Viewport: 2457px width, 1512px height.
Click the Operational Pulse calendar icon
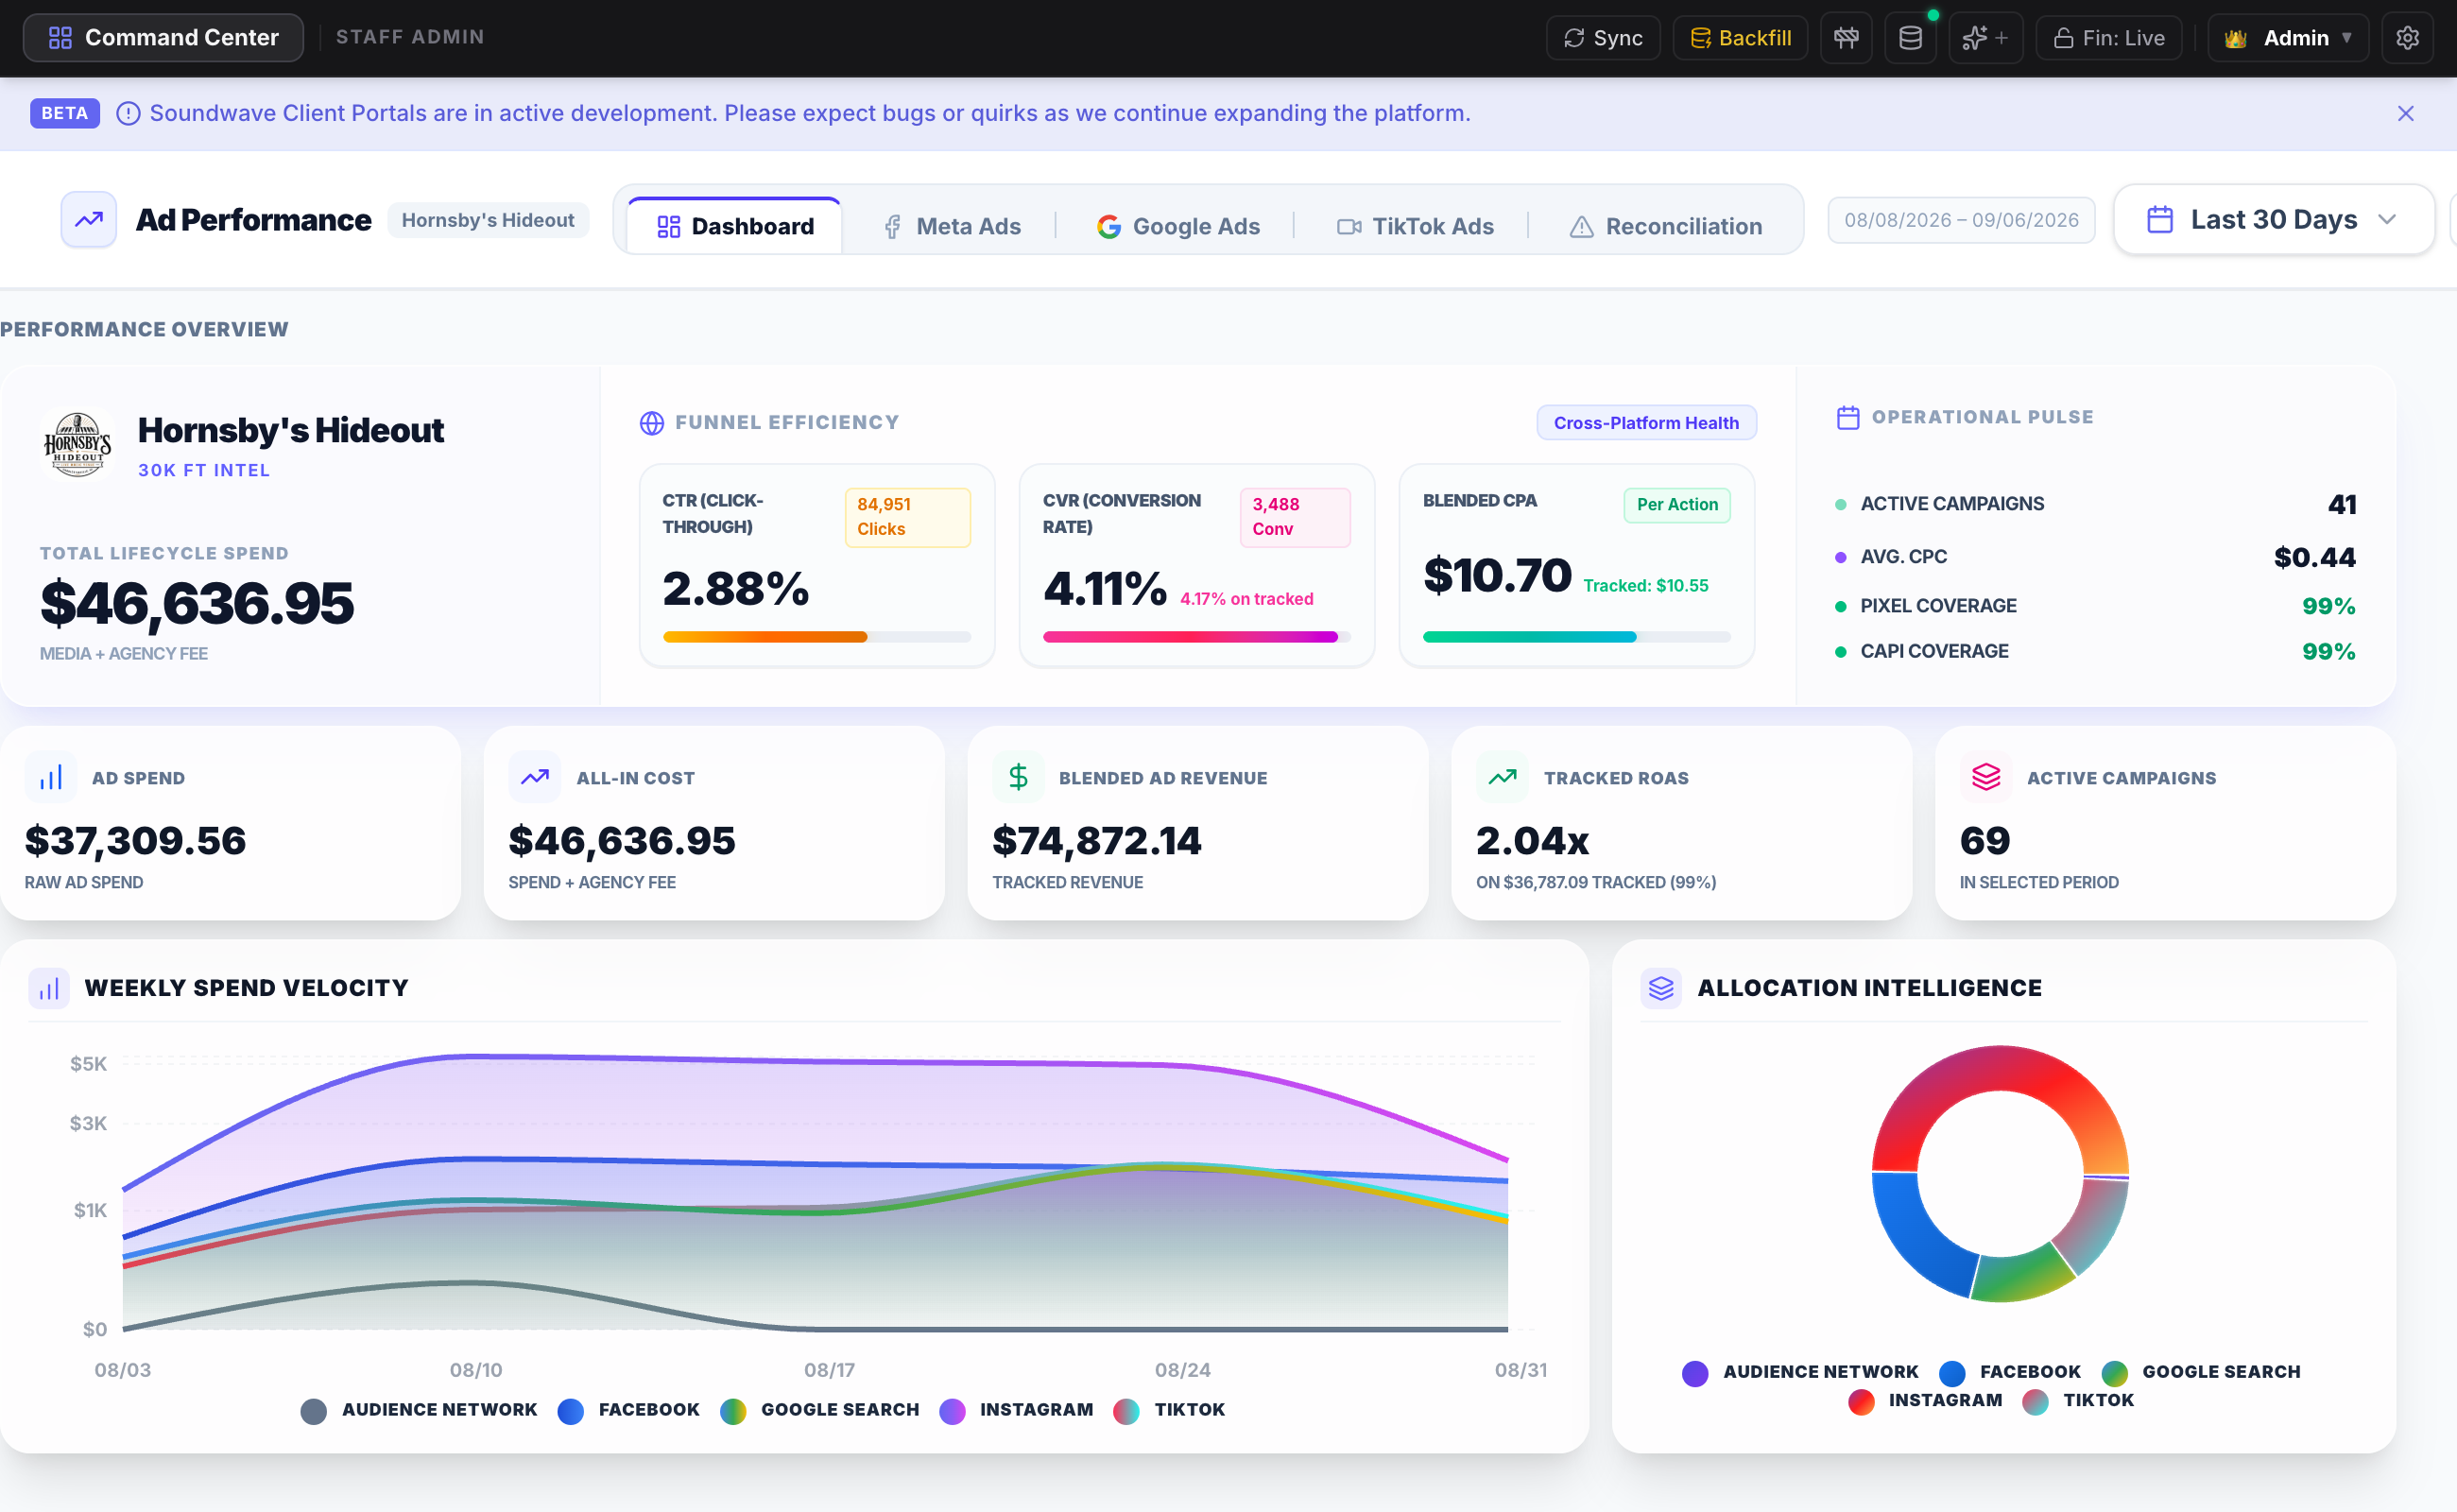point(1848,417)
